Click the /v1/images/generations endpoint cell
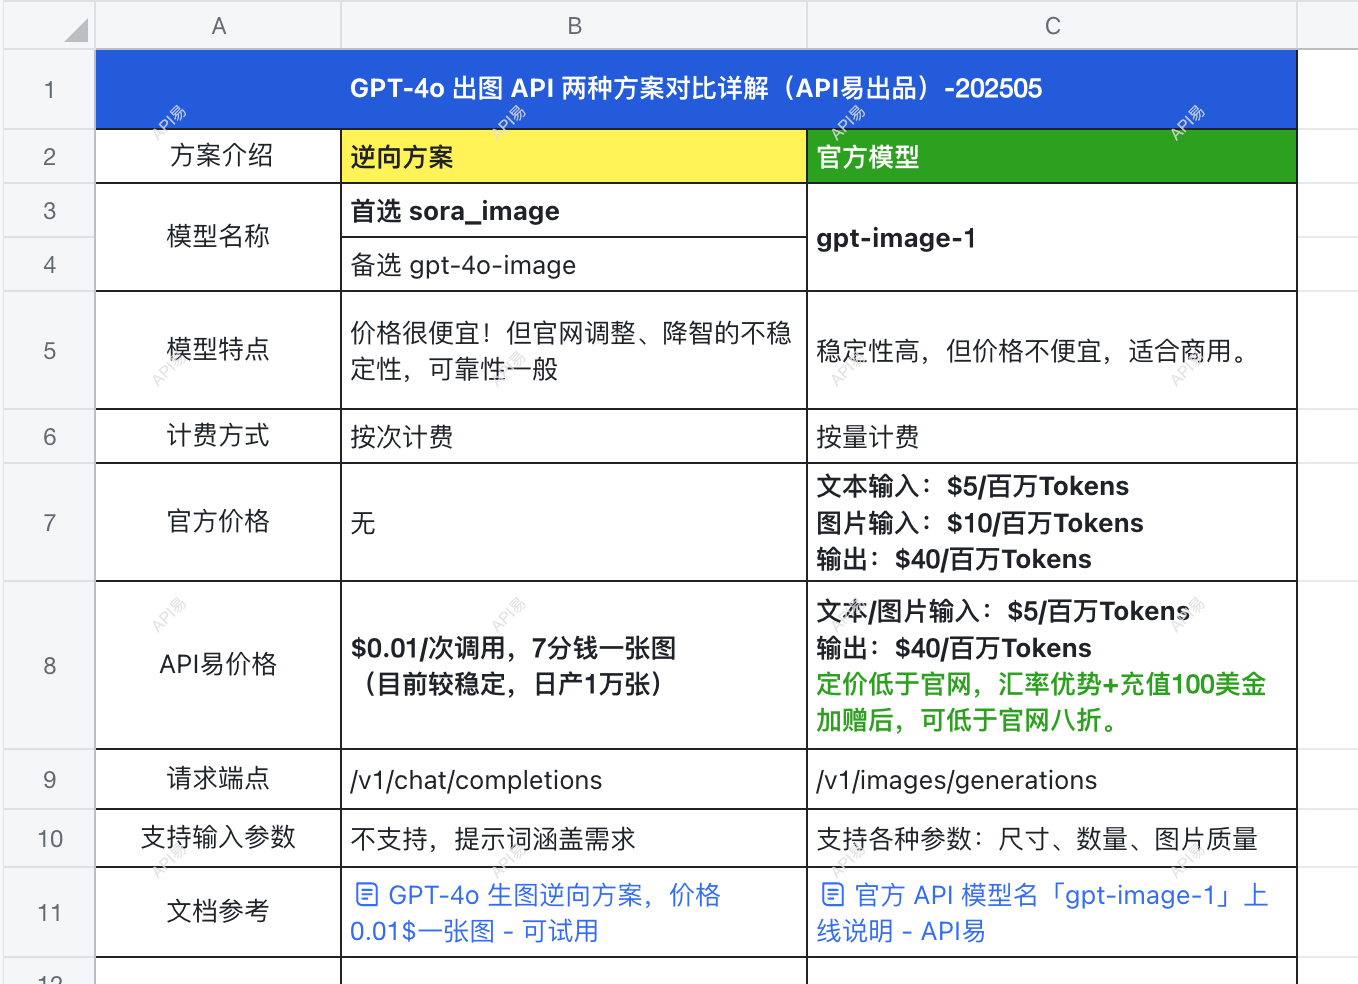The image size is (1358, 984). [1051, 779]
